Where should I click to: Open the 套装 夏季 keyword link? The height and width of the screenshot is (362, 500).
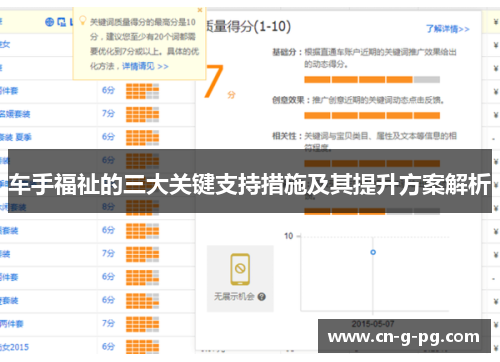coord(15,137)
